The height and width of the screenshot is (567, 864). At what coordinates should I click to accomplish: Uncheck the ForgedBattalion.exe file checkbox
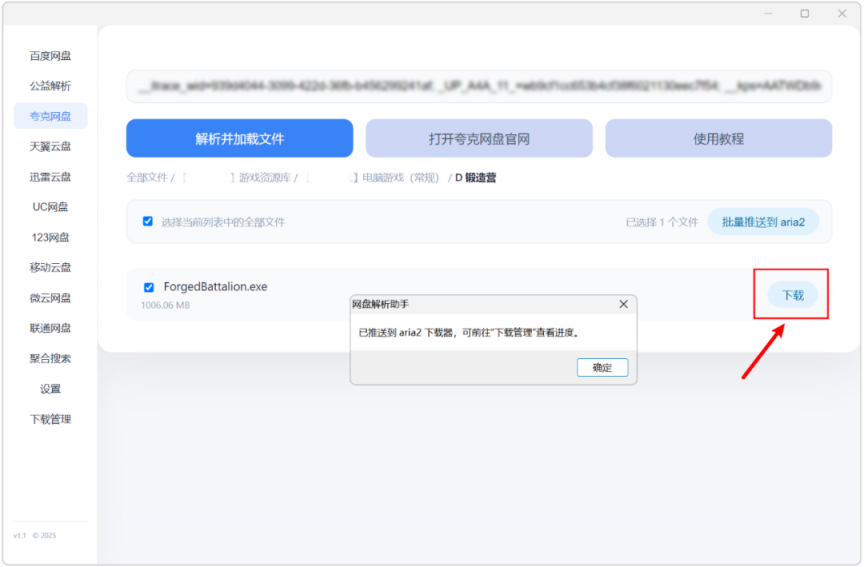coord(149,287)
